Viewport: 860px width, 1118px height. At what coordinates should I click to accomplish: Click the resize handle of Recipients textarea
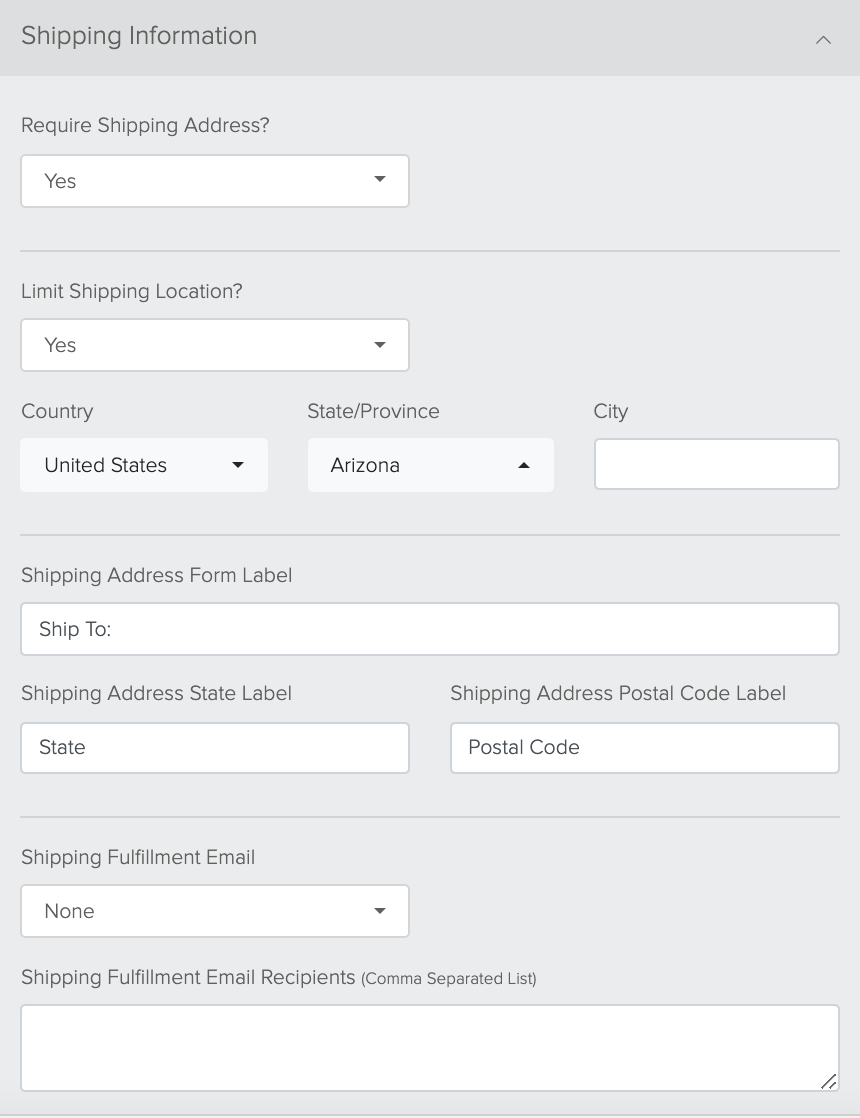point(829,1082)
